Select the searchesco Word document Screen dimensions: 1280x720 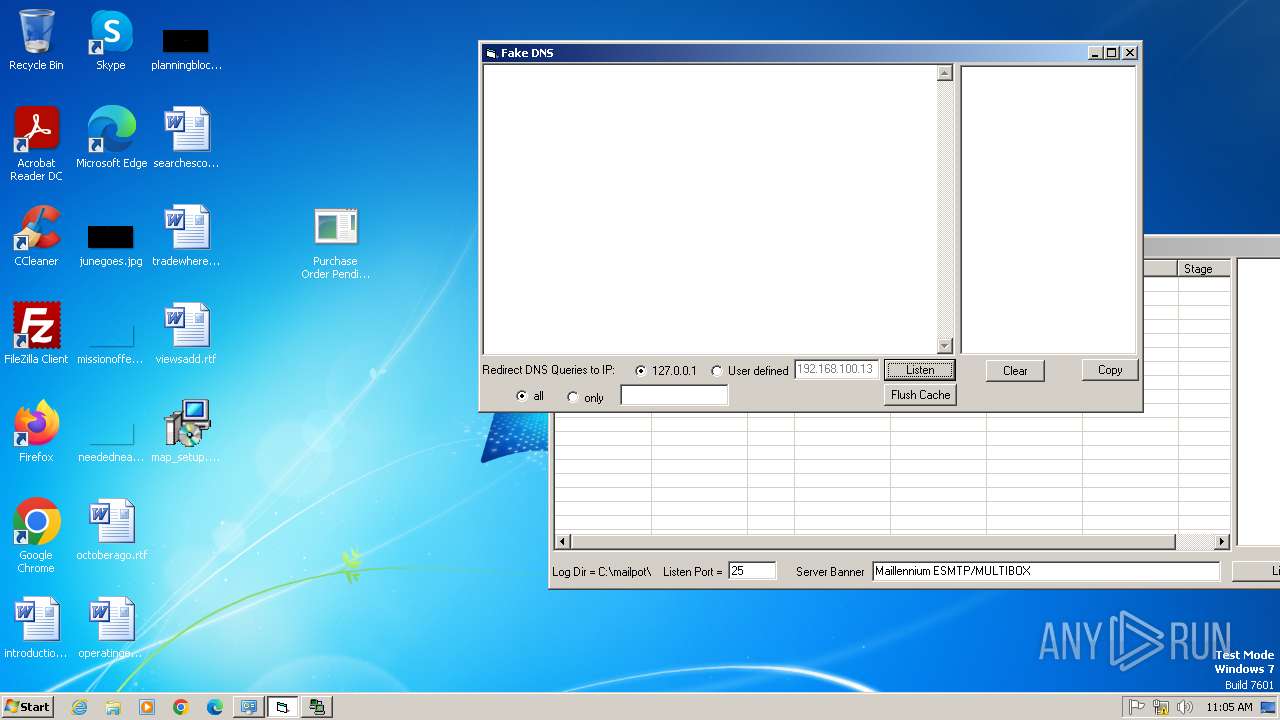pos(186,138)
